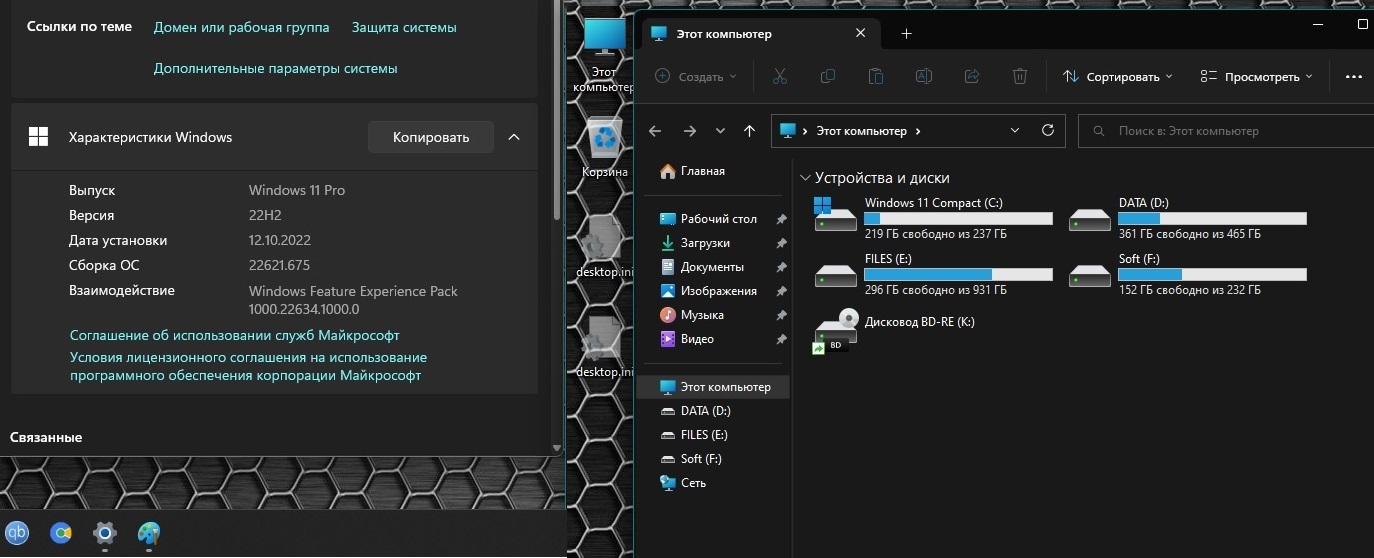Open Соглашение об использовании служб Майкрософт

coord(235,335)
